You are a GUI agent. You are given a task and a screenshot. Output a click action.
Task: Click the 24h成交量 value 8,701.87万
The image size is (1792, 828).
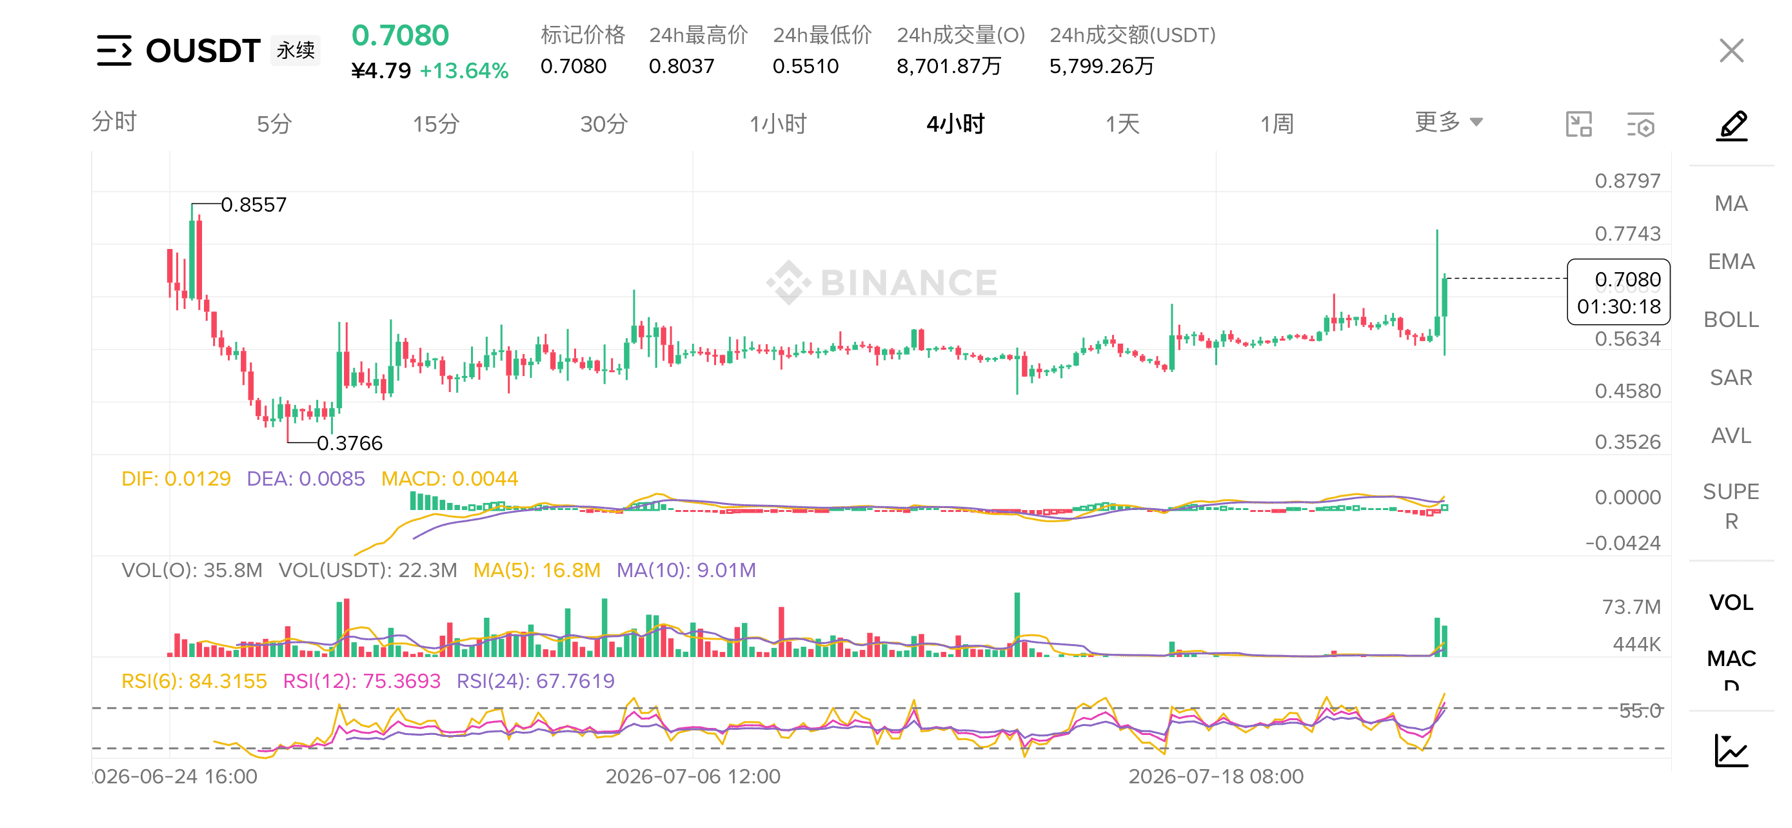[x=949, y=66]
